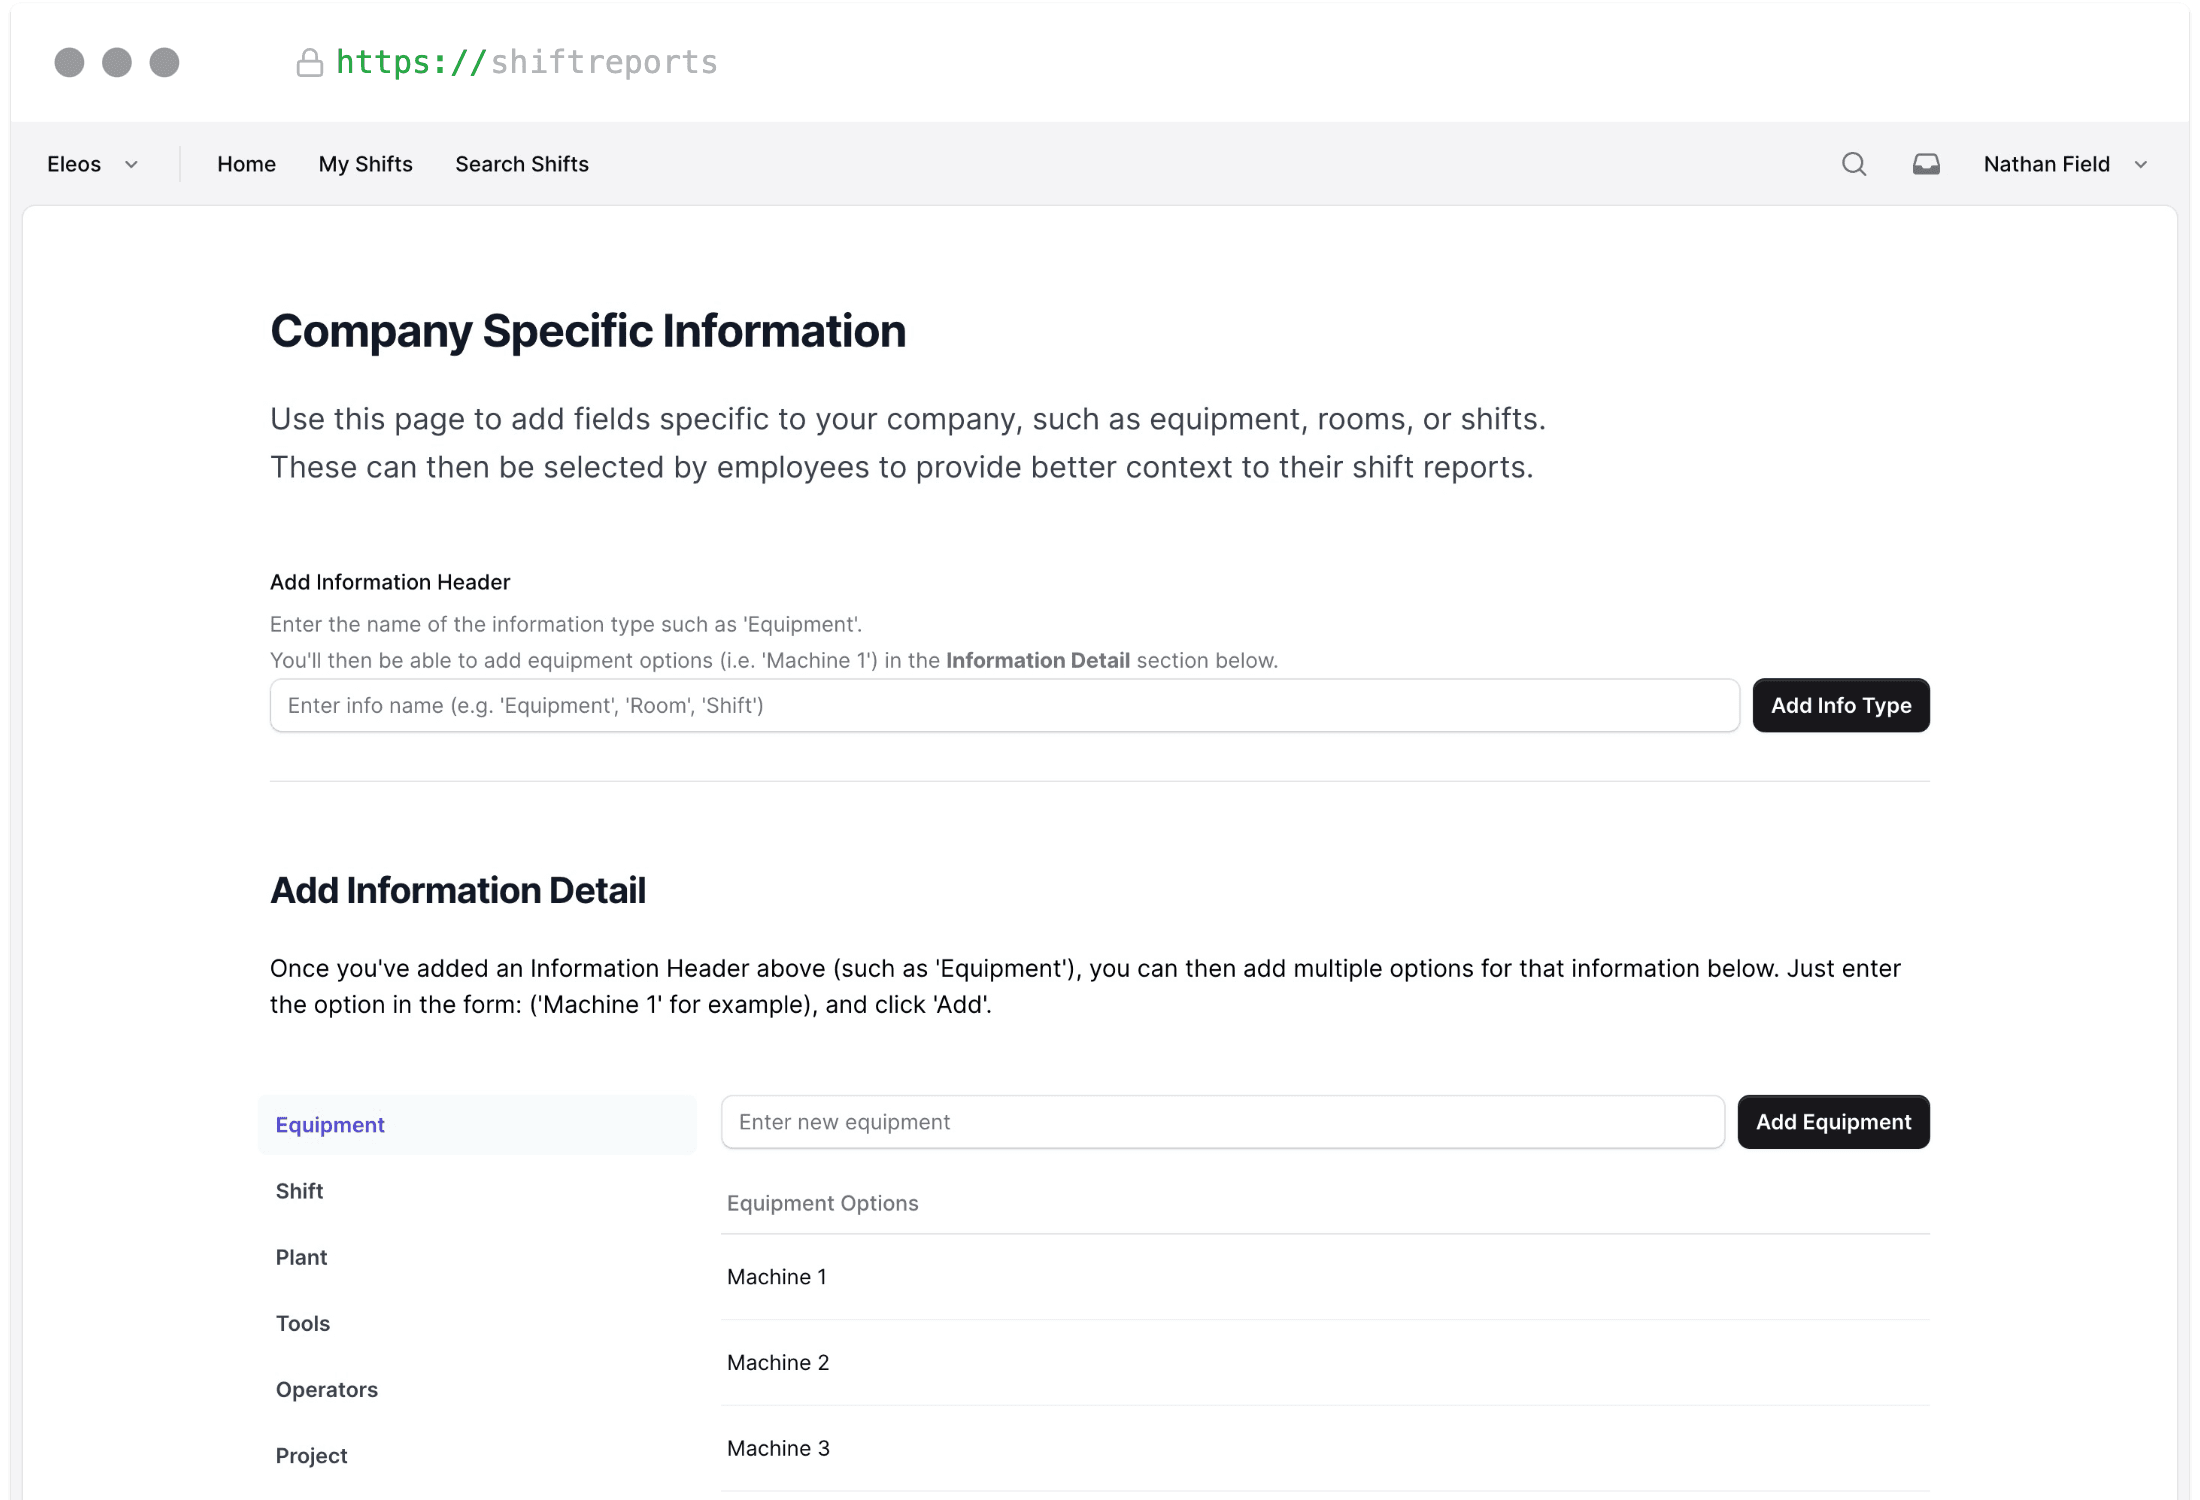
Task: Select the Shift category
Action: (299, 1190)
